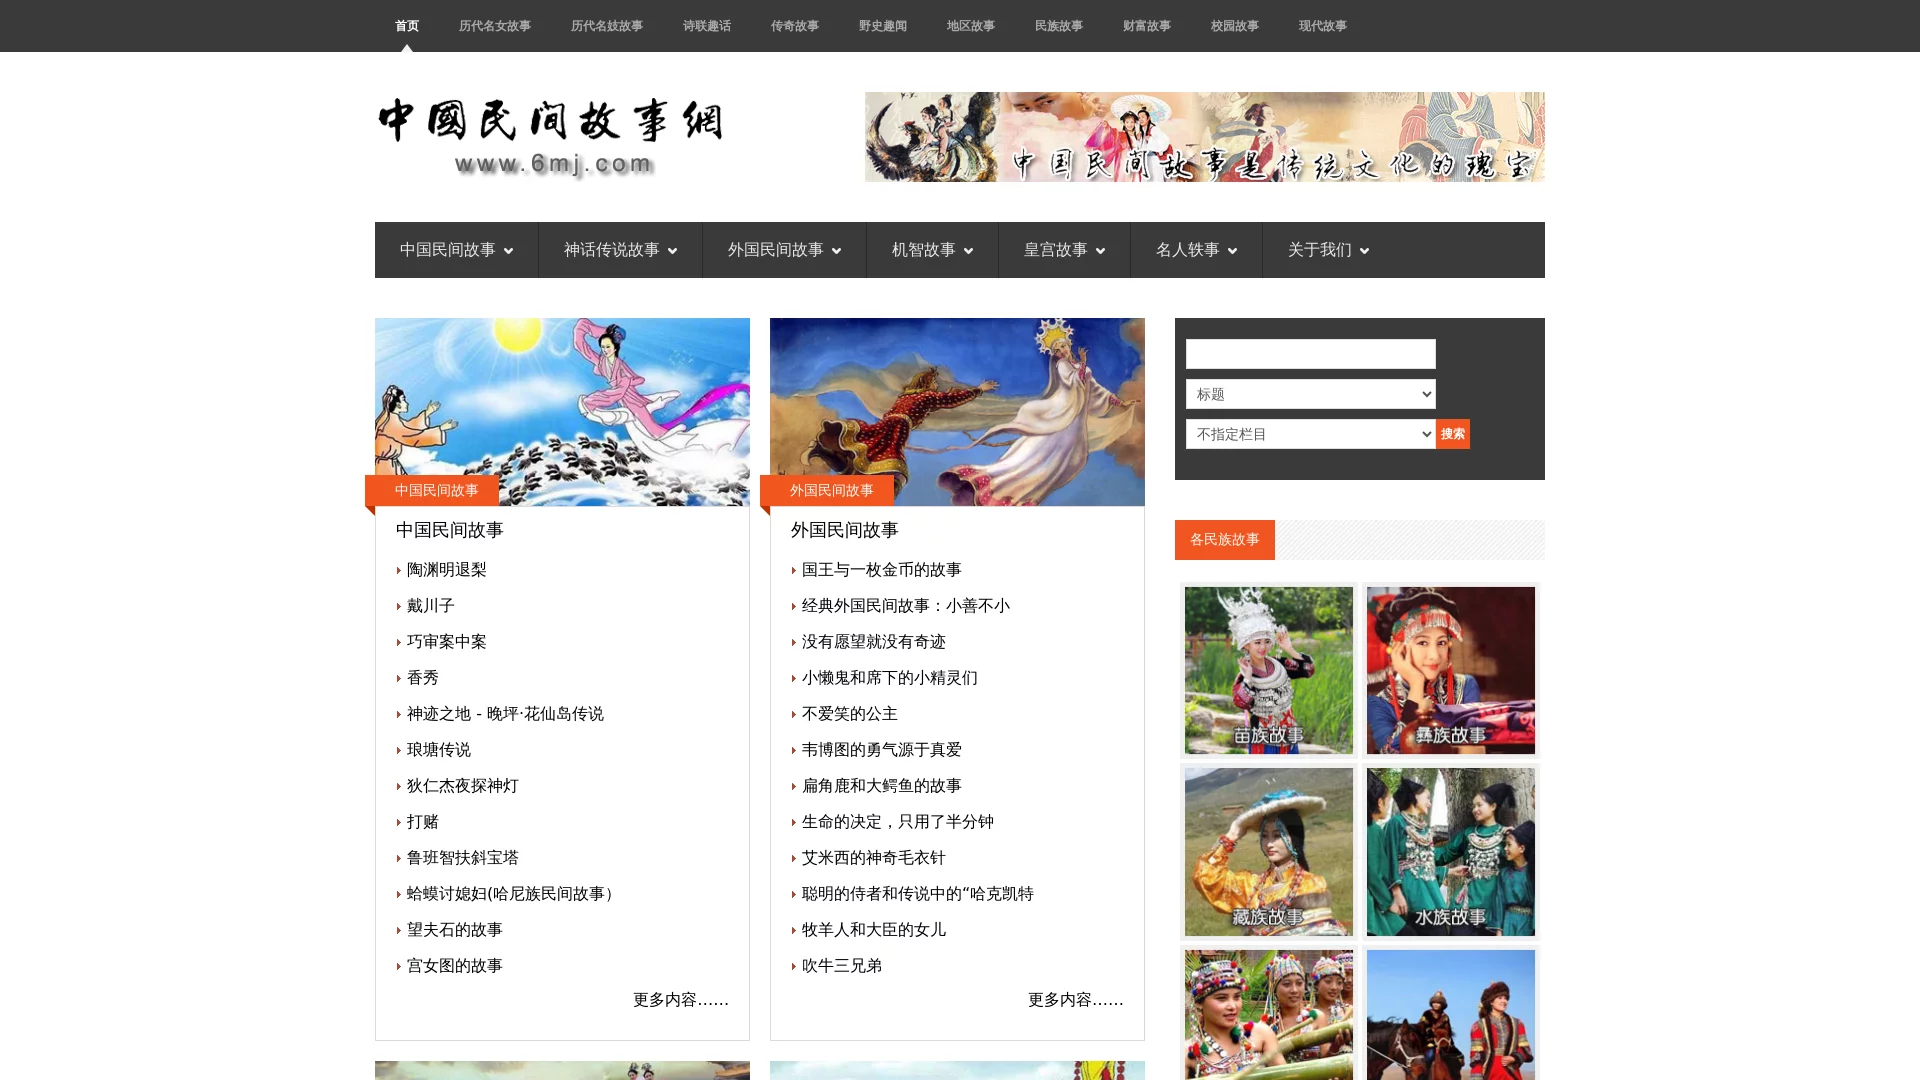Open 历代名女故事 in top navigation
Viewport: 1920px width, 1080px height.
[x=495, y=26]
